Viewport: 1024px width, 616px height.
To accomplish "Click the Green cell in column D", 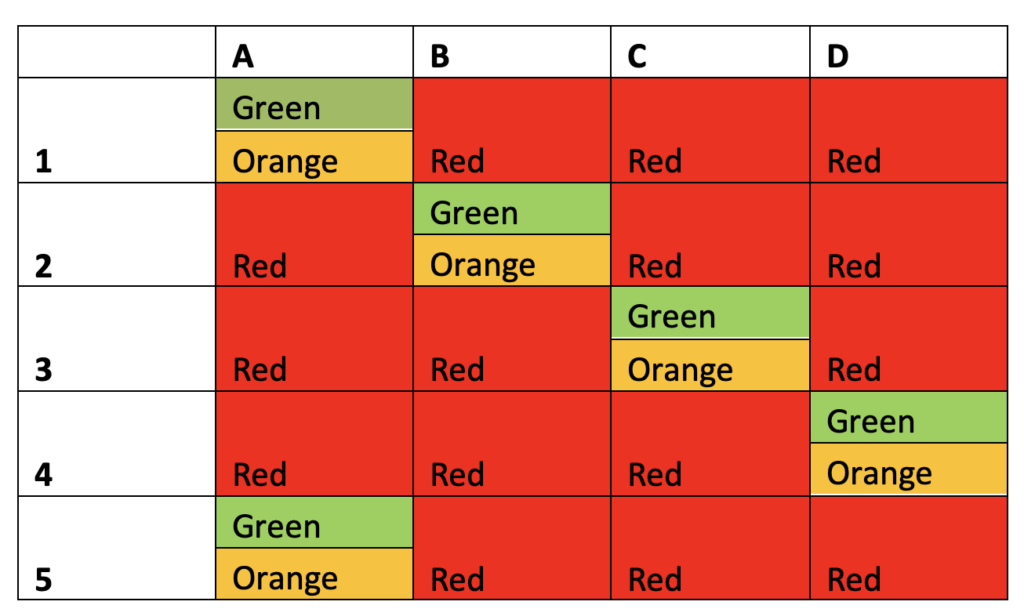I will point(908,418).
